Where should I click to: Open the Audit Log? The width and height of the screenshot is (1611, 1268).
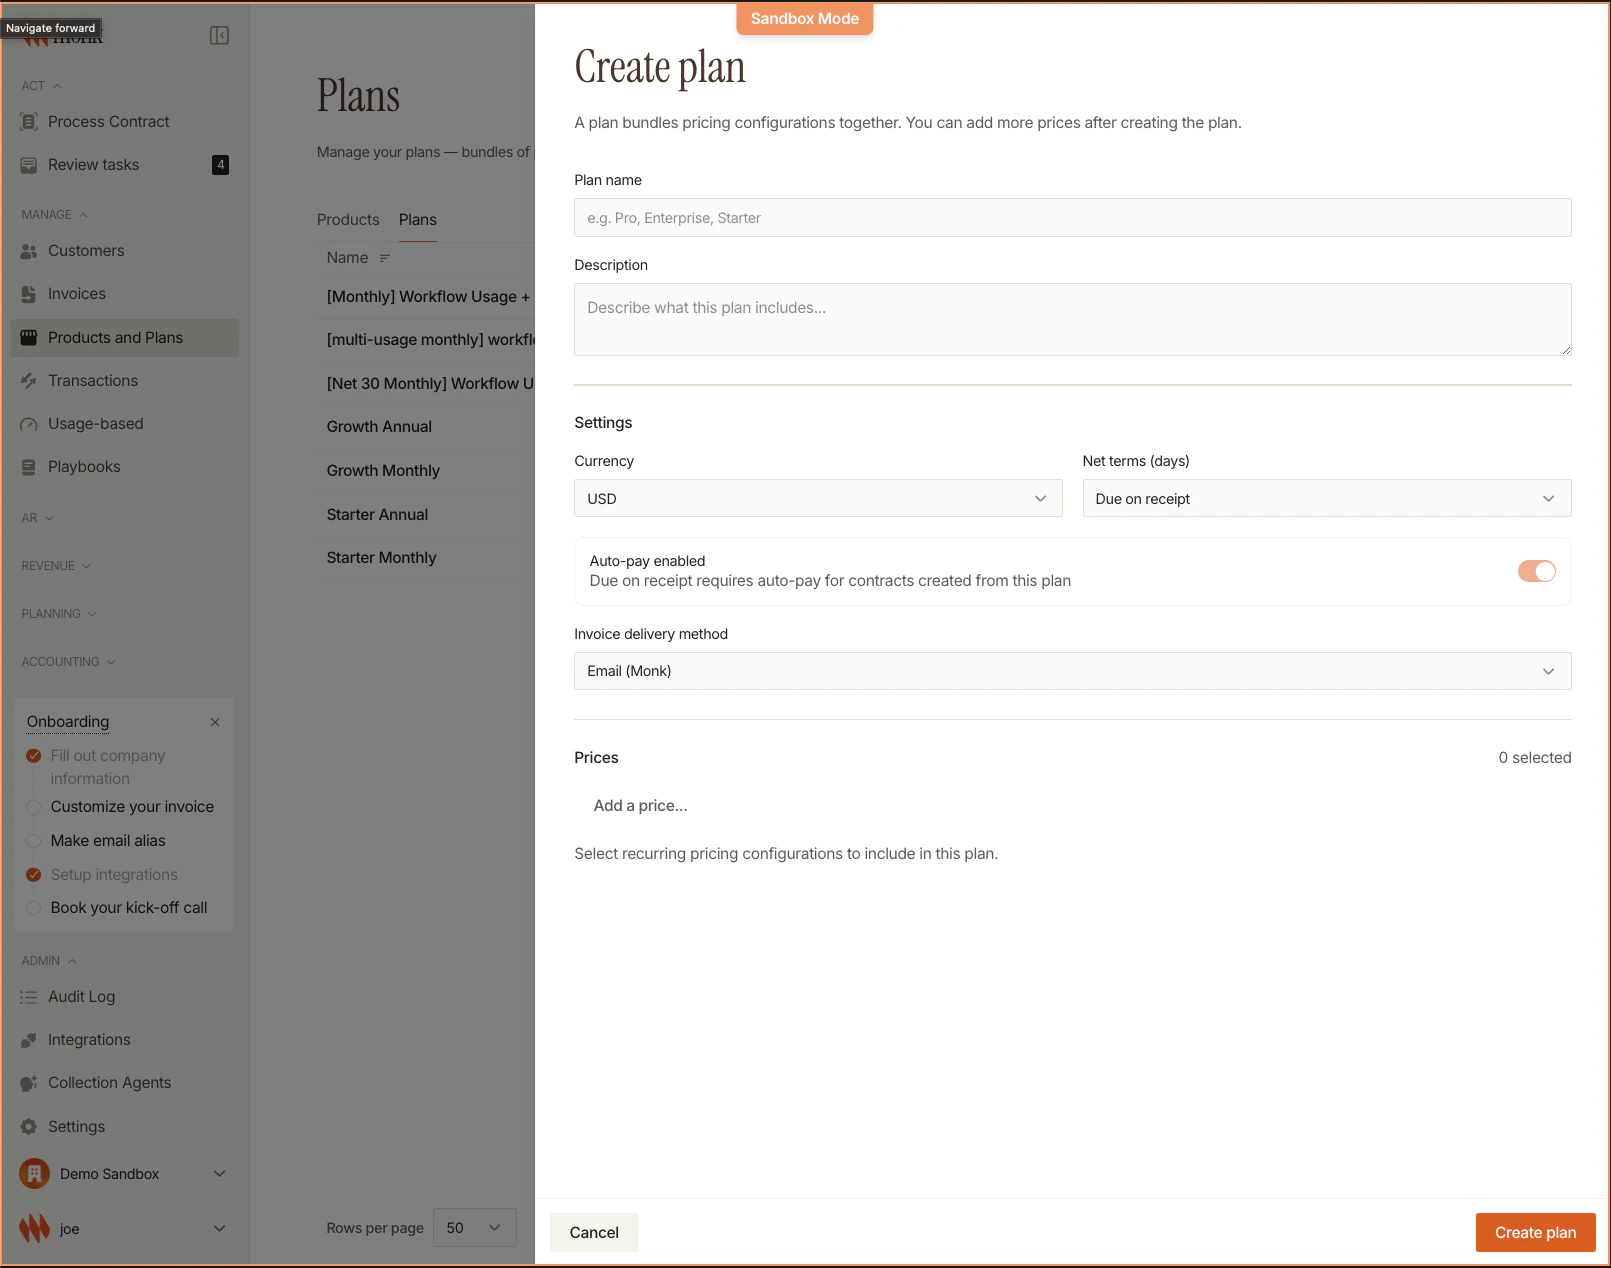pyautogui.click(x=82, y=996)
